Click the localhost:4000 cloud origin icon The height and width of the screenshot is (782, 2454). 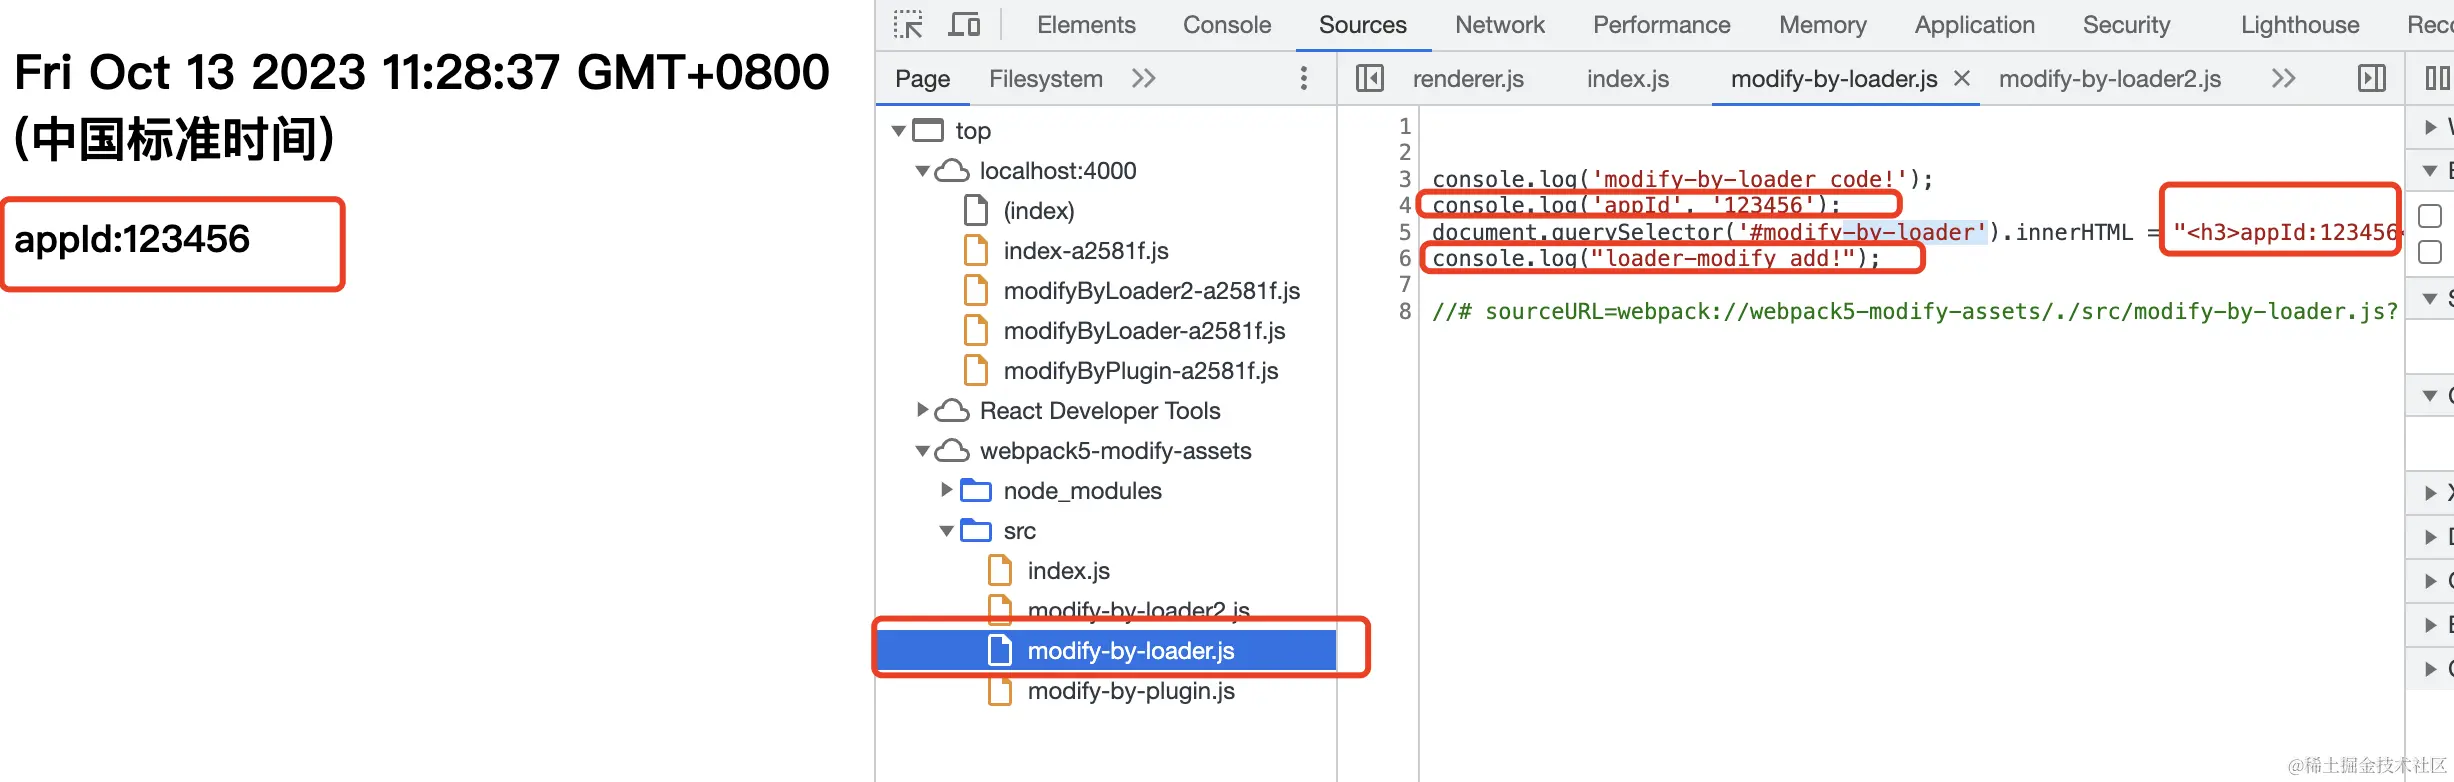pos(952,171)
